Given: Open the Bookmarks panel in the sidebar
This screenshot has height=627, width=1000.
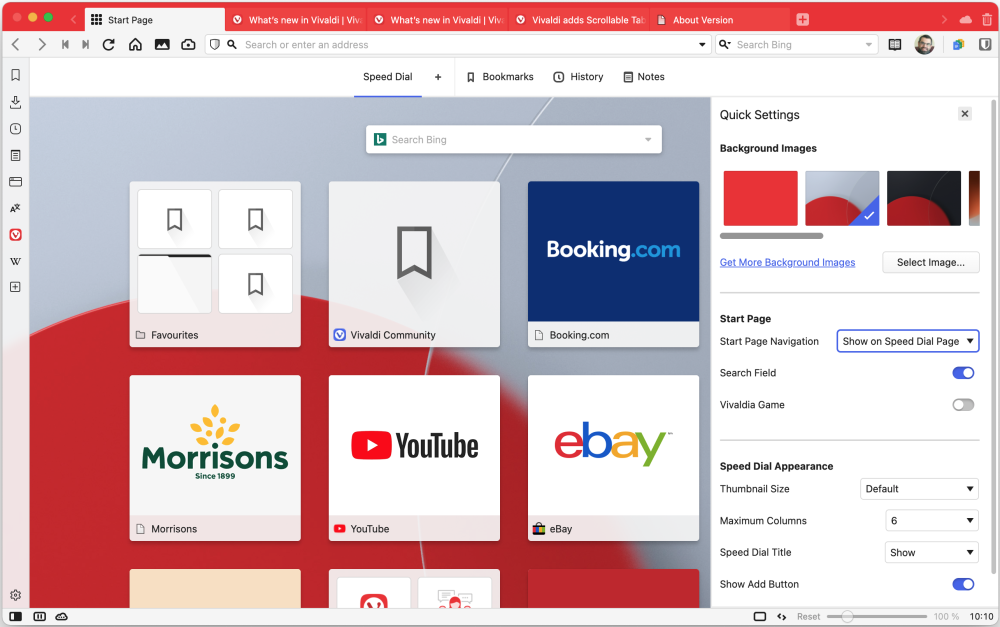Looking at the screenshot, I should pos(15,75).
